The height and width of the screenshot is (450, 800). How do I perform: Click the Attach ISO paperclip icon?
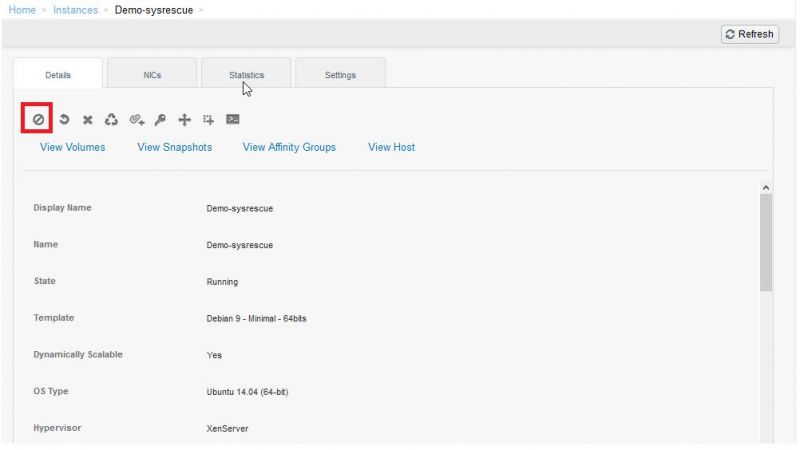point(136,119)
